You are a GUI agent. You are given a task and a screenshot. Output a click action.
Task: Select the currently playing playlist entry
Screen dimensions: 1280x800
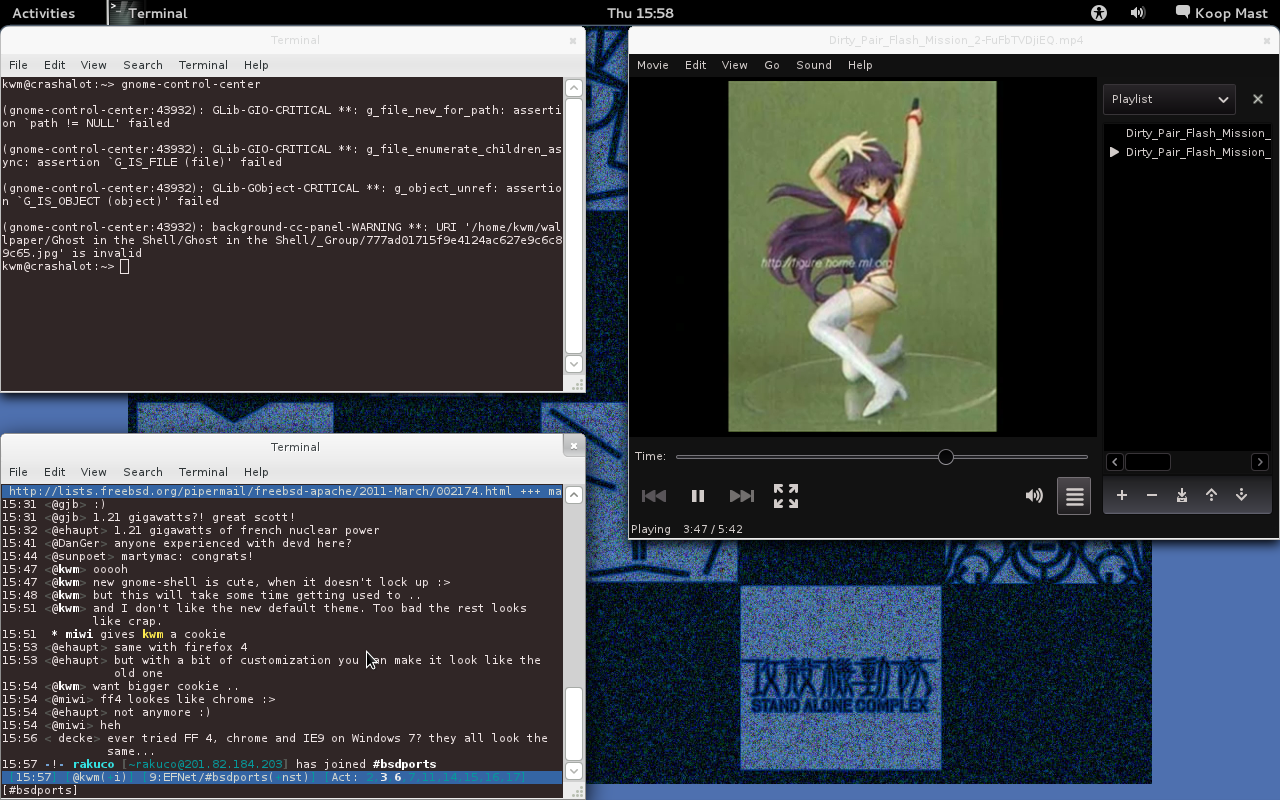pyautogui.click(x=1189, y=152)
